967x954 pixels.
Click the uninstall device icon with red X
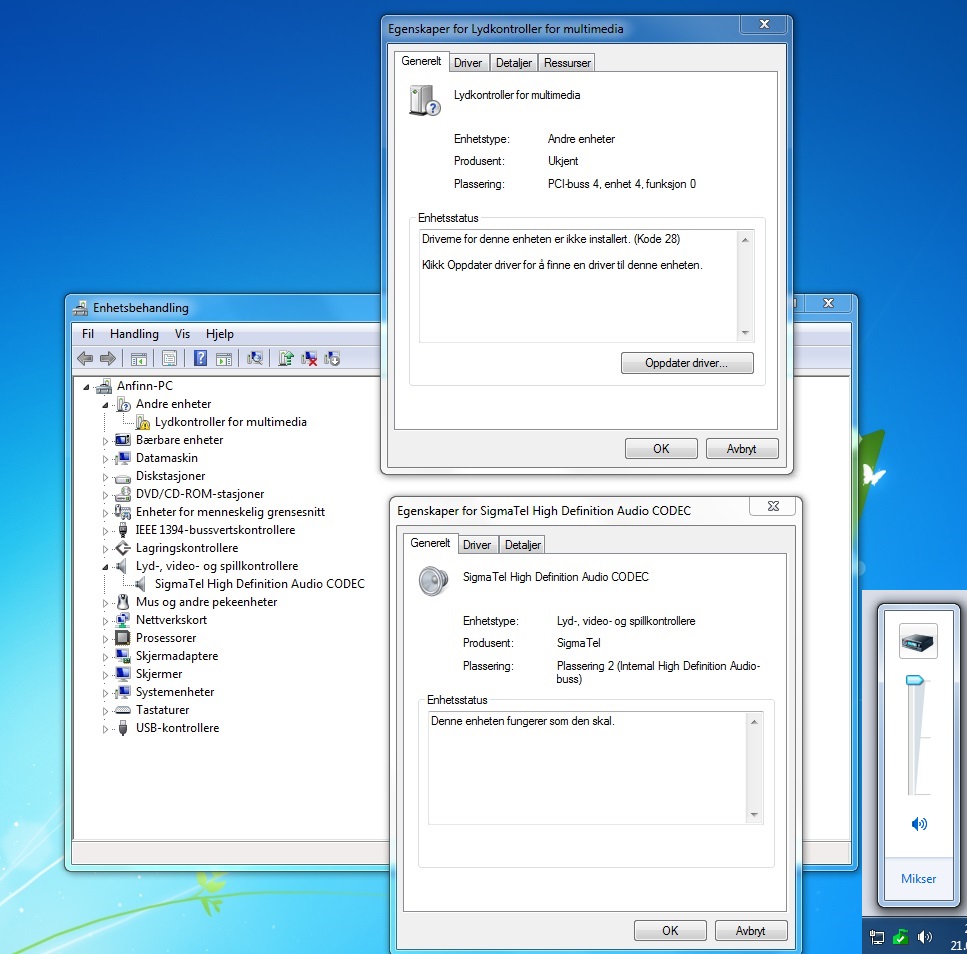coord(309,358)
